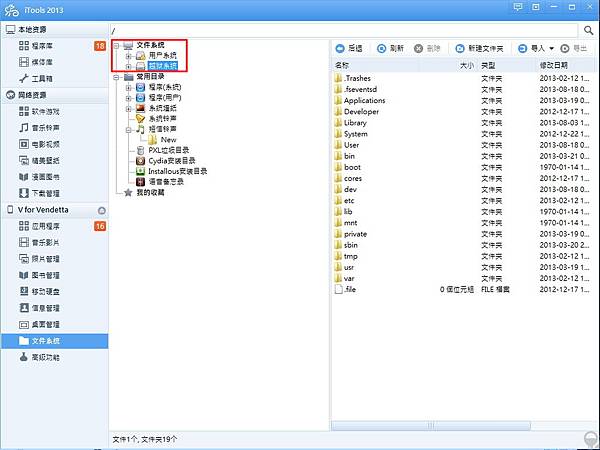Open the 导入 import dropdown arrow

click(551, 49)
